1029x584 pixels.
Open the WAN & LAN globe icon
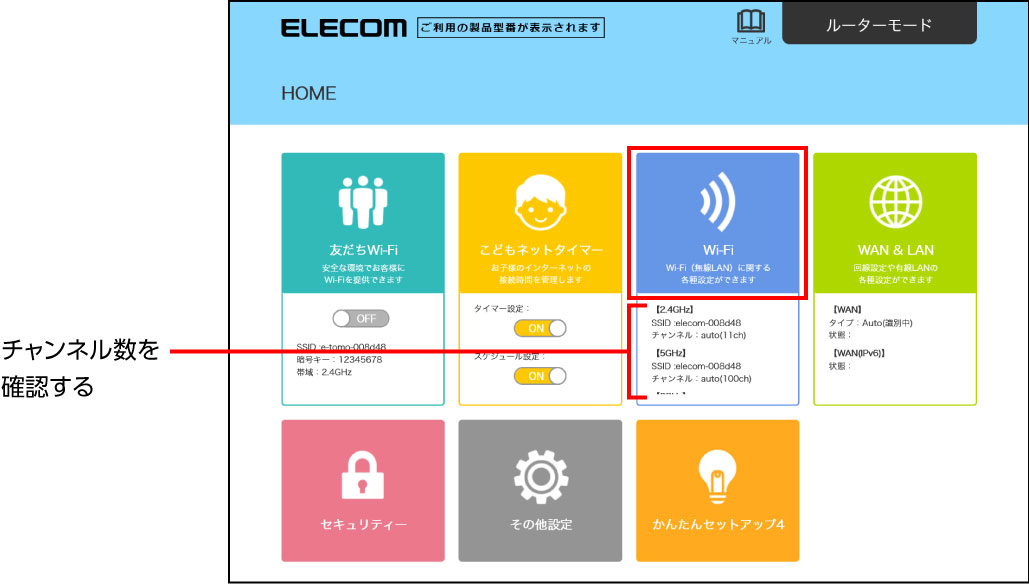tap(895, 202)
